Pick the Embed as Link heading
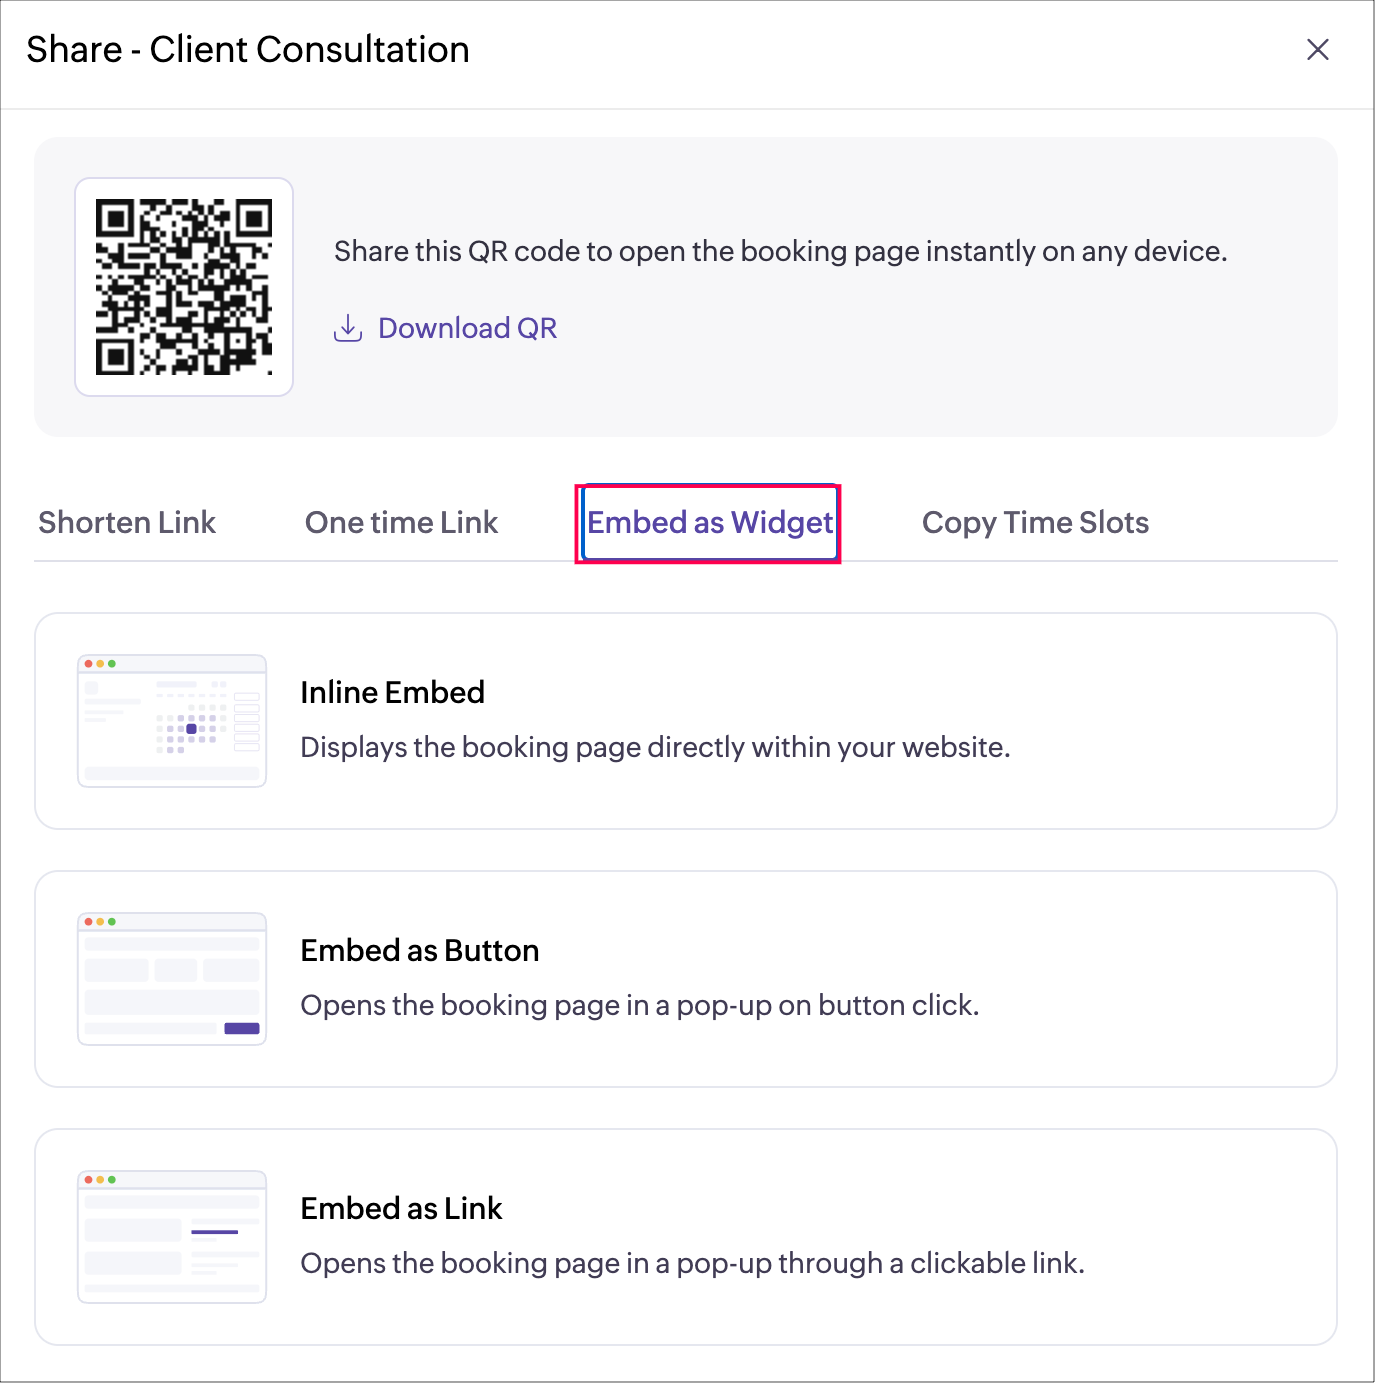Image resolution: width=1375 pixels, height=1383 pixels. coord(401,1208)
